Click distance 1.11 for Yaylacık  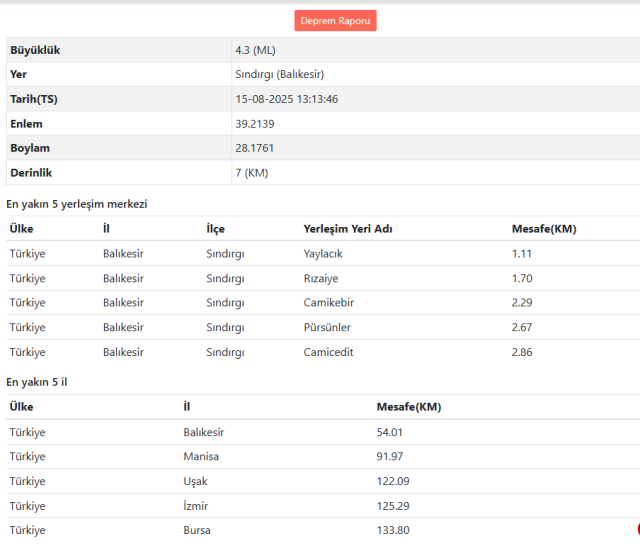[x=522, y=254]
